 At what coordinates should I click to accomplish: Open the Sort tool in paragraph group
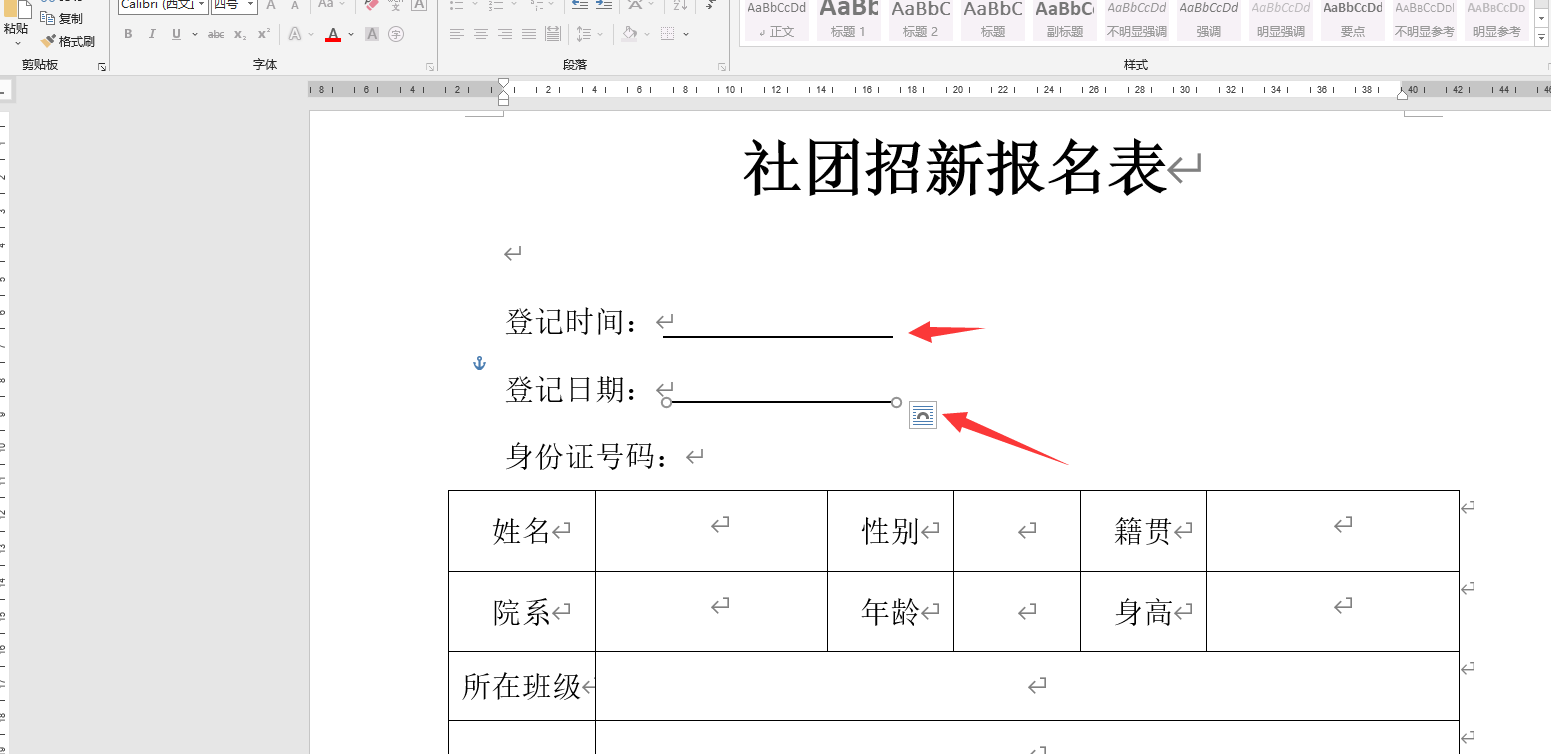680,7
